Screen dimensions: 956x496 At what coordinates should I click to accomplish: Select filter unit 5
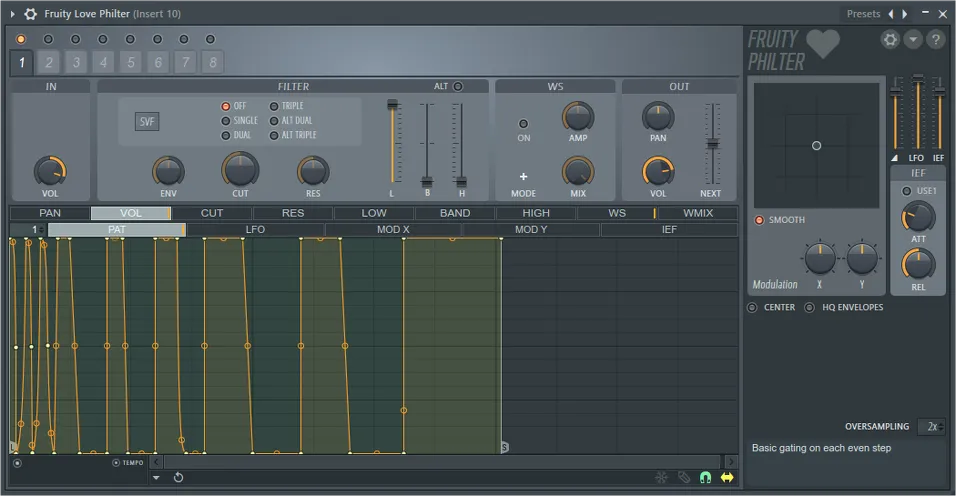click(130, 62)
